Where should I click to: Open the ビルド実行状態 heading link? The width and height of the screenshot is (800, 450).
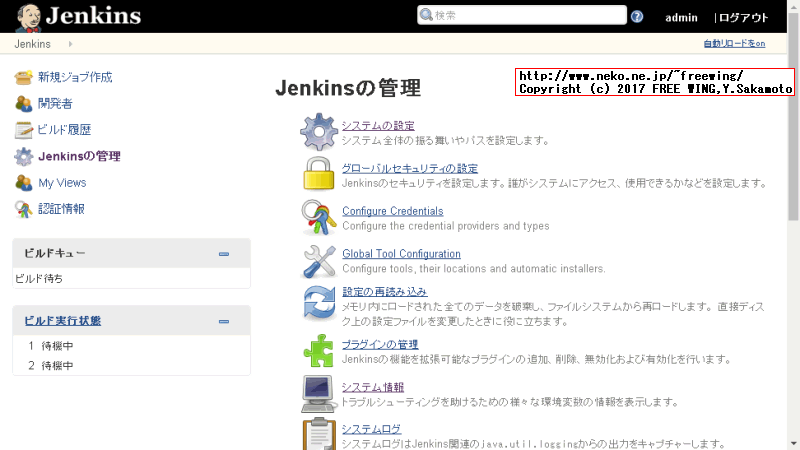coord(63,320)
